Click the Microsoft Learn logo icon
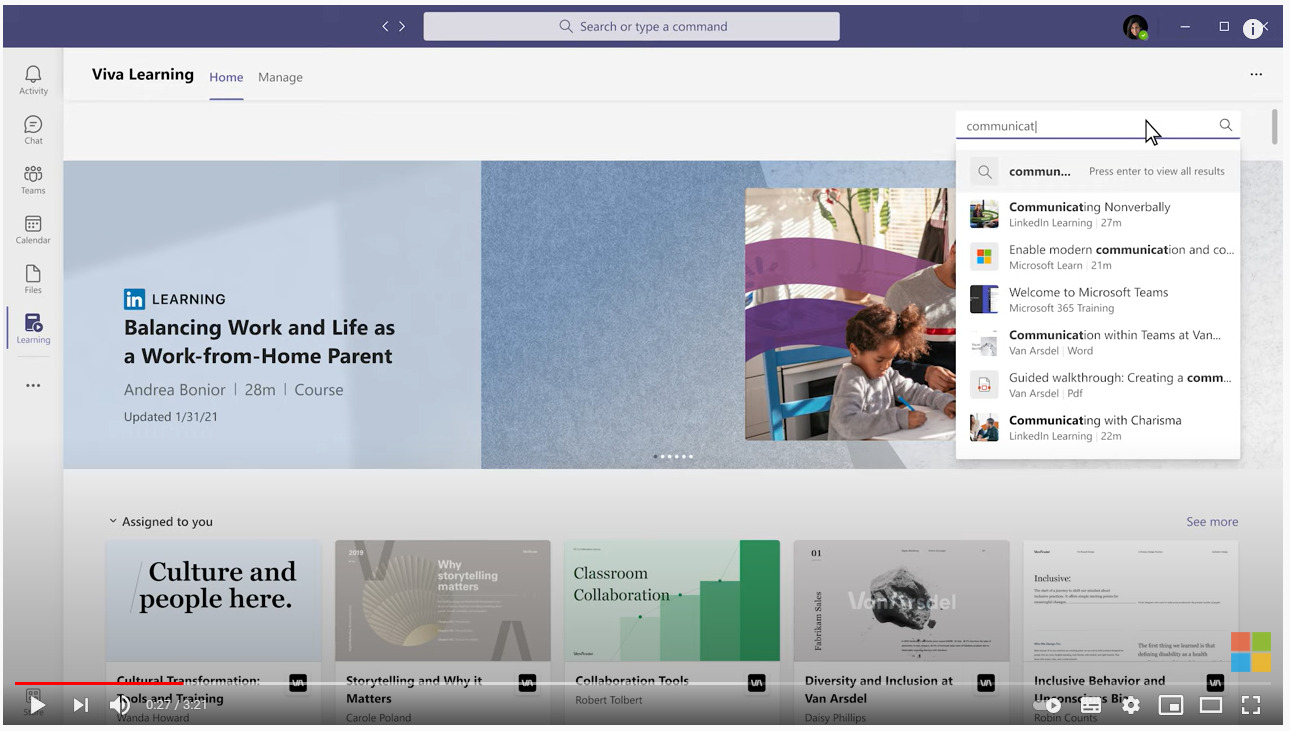The width and height of the screenshot is (1290, 731). tap(984, 257)
